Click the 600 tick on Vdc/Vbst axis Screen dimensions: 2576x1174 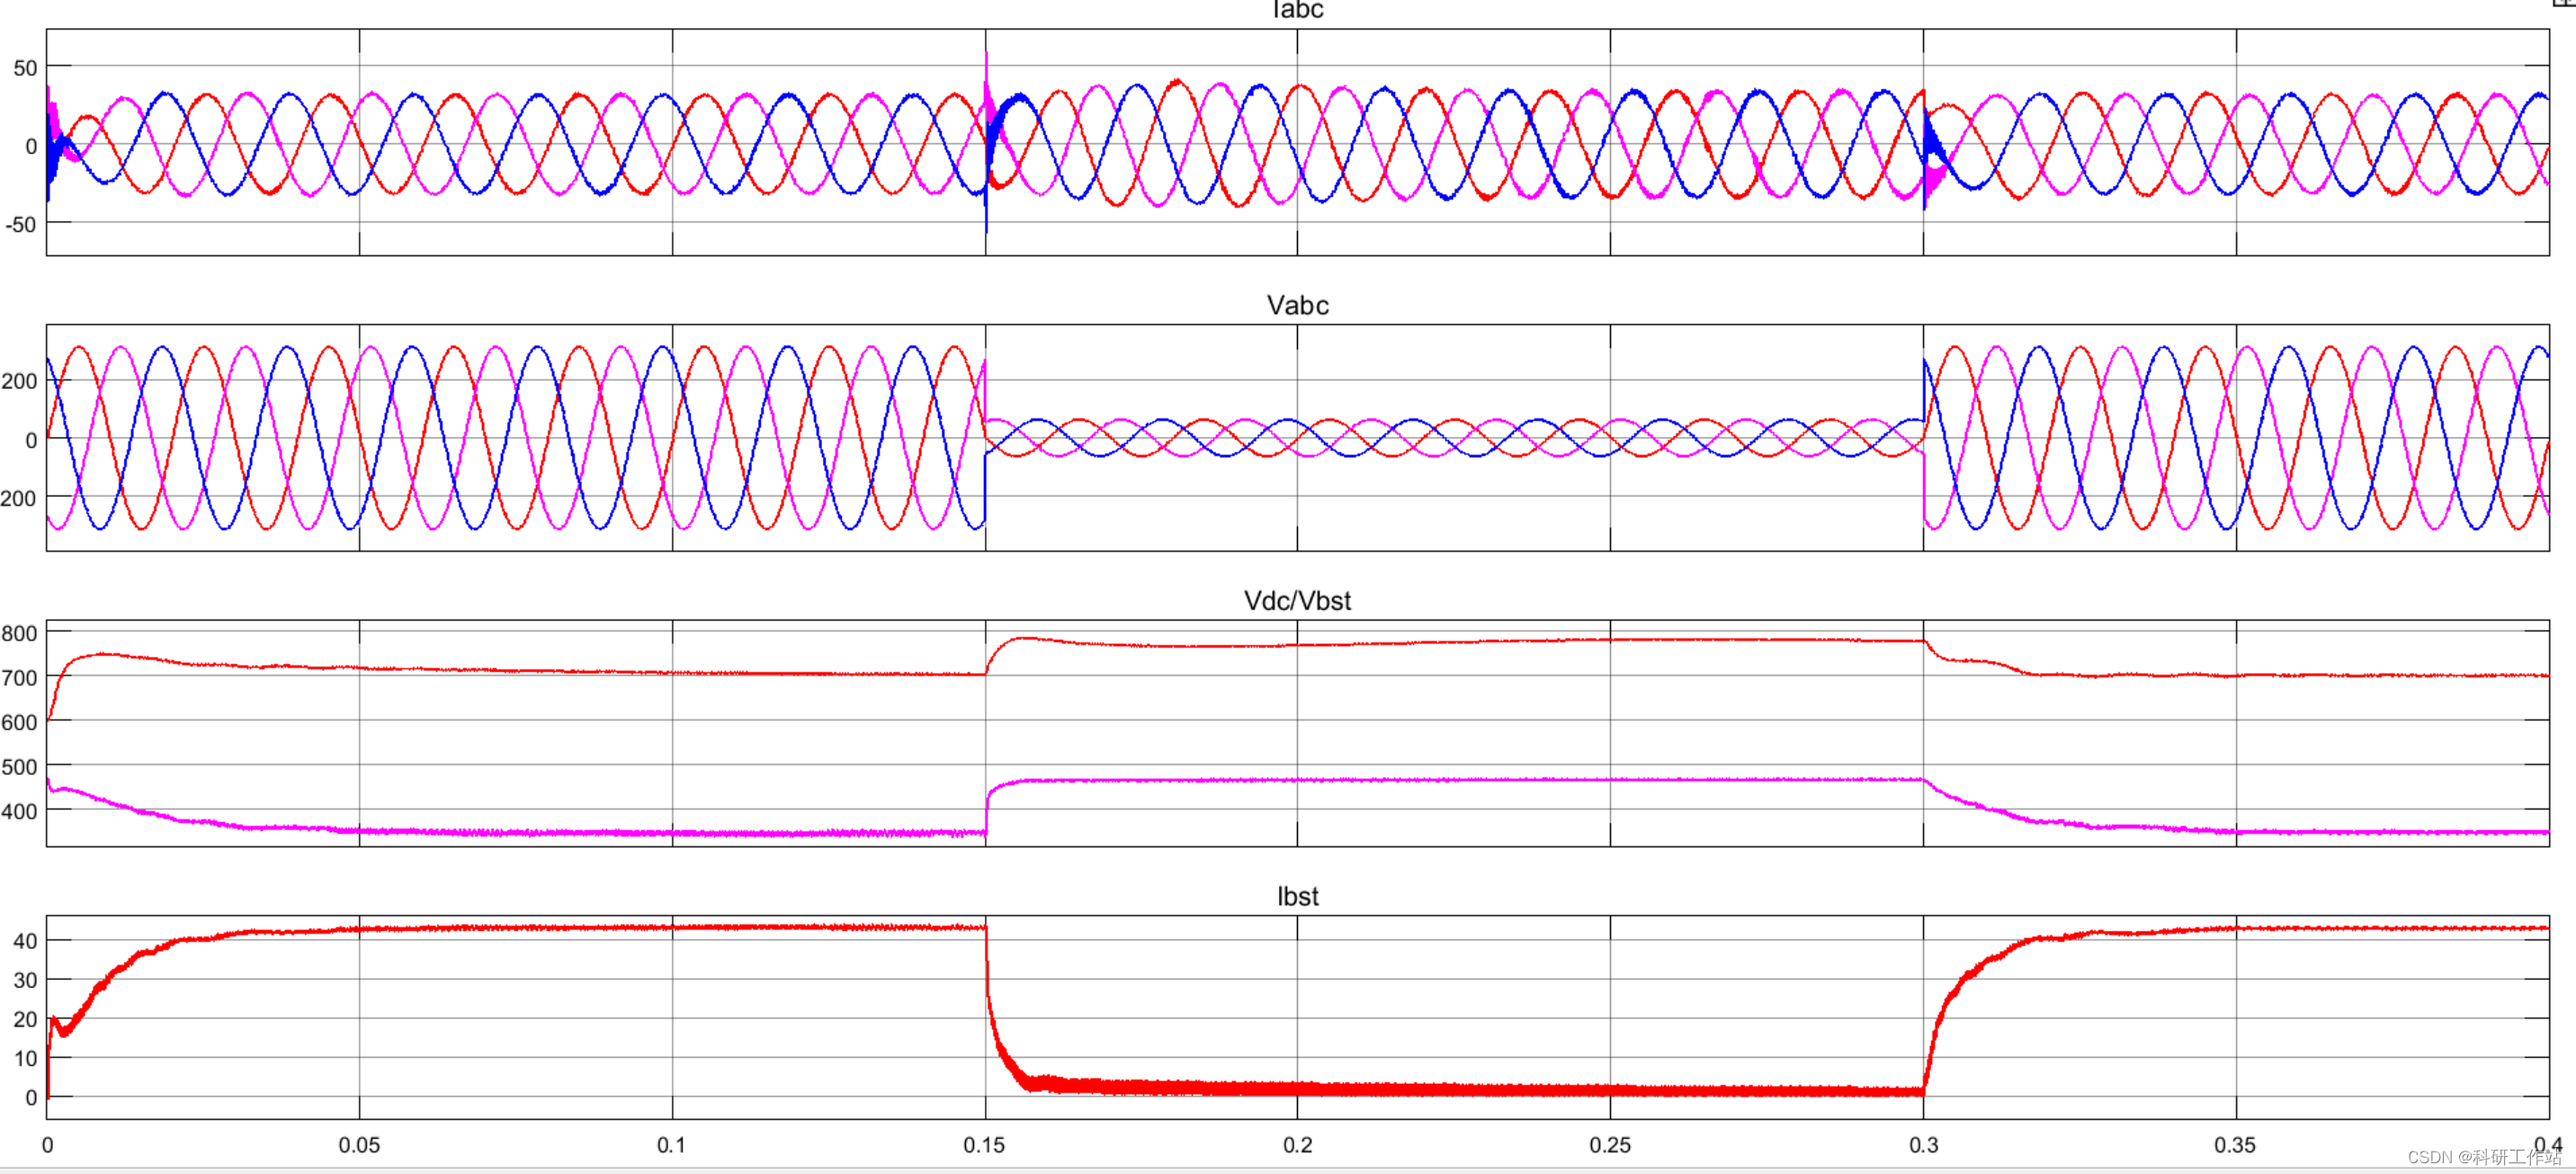(x=19, y=722)
